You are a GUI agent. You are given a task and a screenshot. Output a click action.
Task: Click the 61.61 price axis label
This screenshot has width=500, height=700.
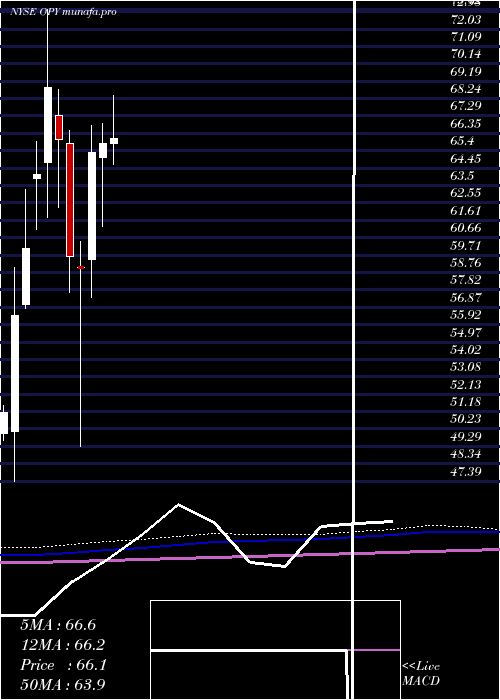[466, 211]
